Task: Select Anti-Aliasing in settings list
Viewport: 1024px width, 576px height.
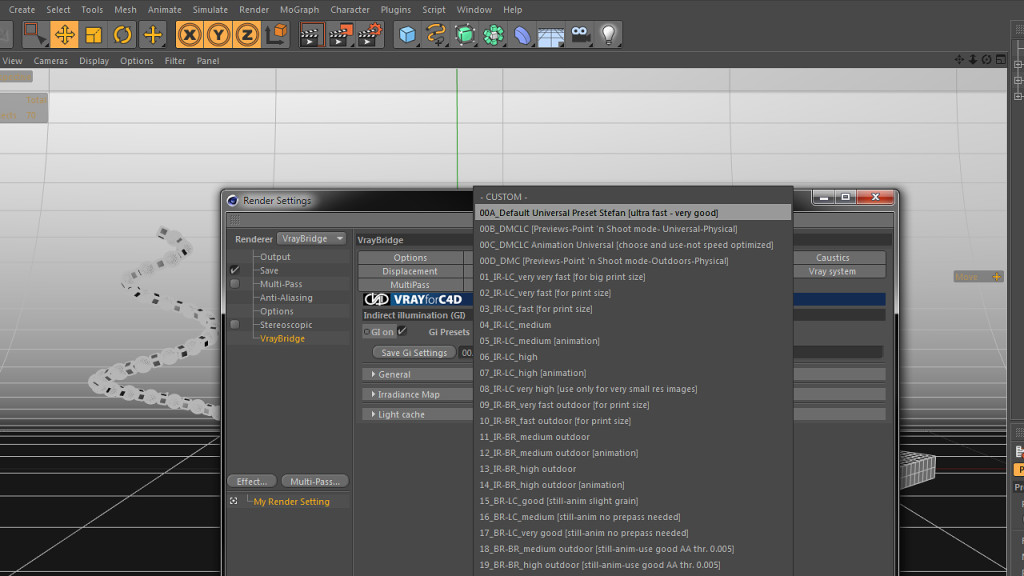Action: coord(286,298)
